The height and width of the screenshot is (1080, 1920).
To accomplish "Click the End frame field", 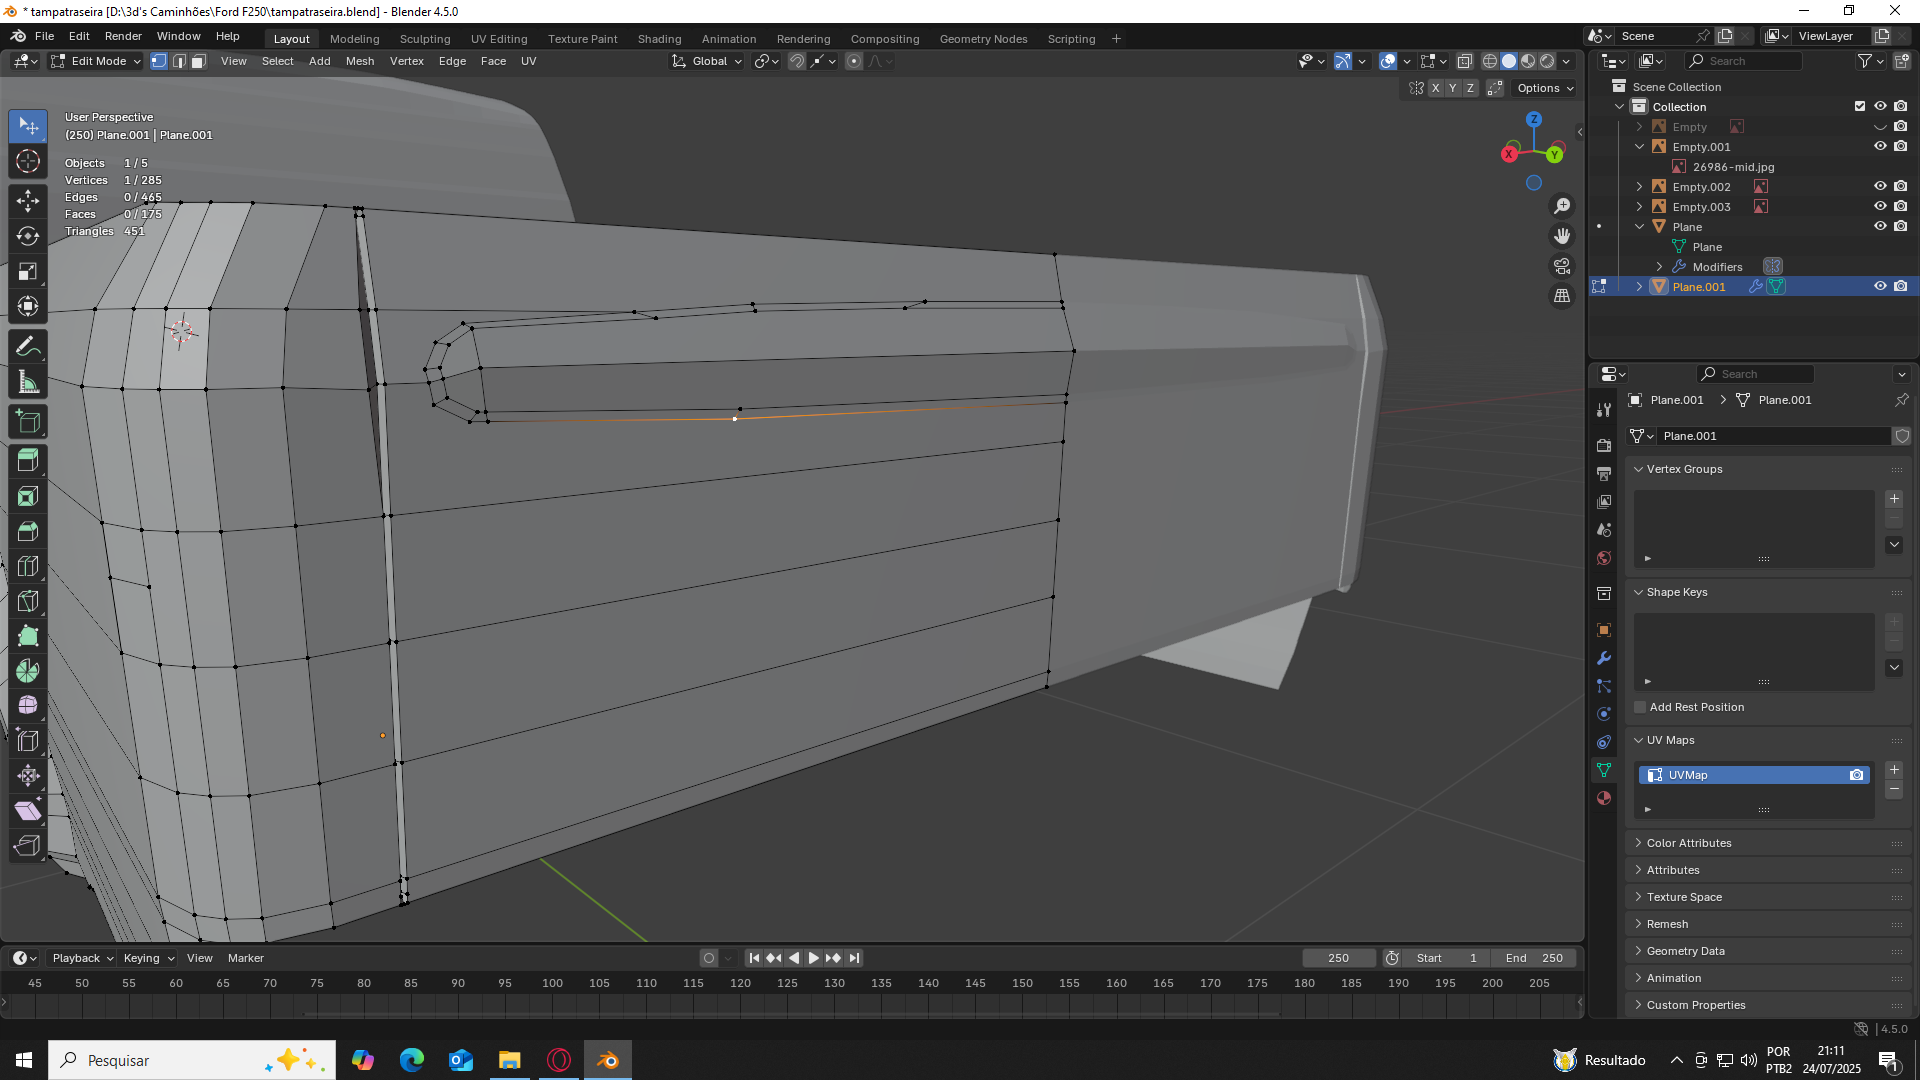I will 1534,958.
